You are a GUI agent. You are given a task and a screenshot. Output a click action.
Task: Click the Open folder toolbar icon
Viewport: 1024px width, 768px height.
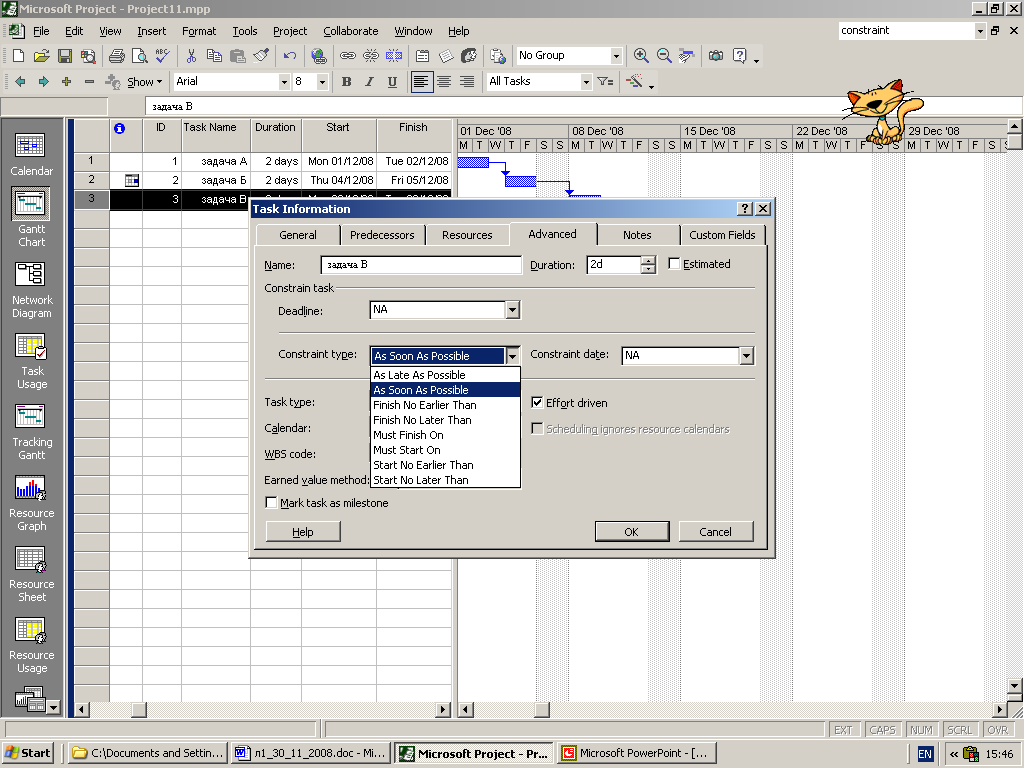pyautogui.click(x=42, y=56)
